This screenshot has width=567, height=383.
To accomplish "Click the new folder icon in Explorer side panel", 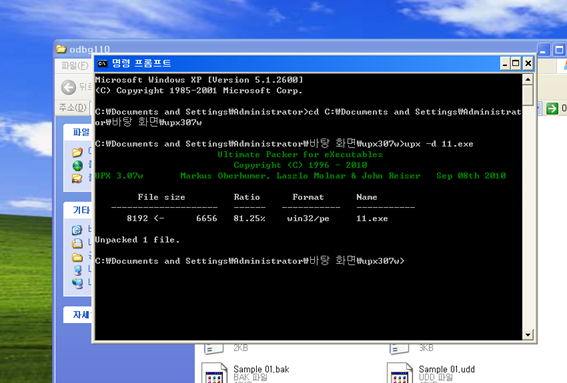I will pyautogui.click(x=77, y=152).
